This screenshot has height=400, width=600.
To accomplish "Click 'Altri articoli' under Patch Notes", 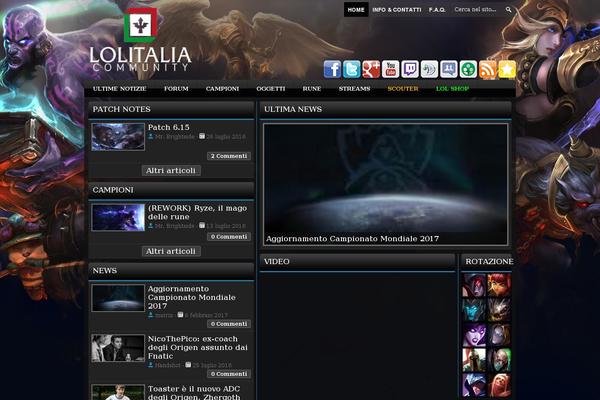I will click(171, 170).
